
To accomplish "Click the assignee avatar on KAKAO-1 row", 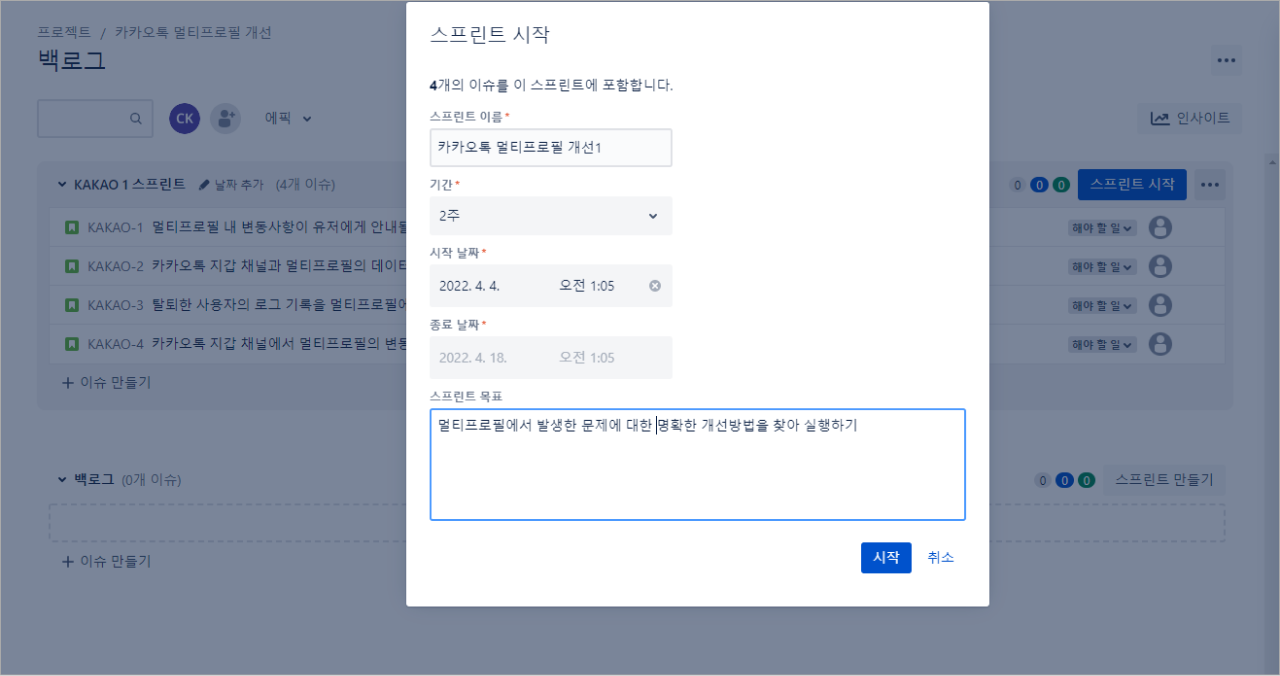I will click(1160, 228).
